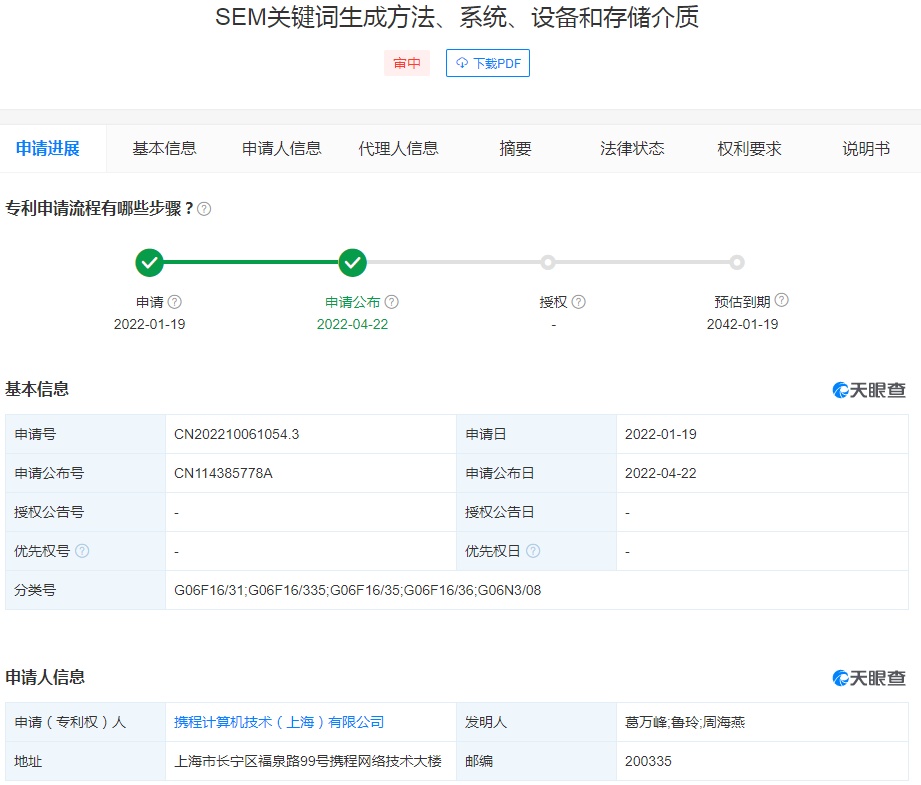Click the 发明人 label cell
The image size is (921, 785).
click(536, 722)
